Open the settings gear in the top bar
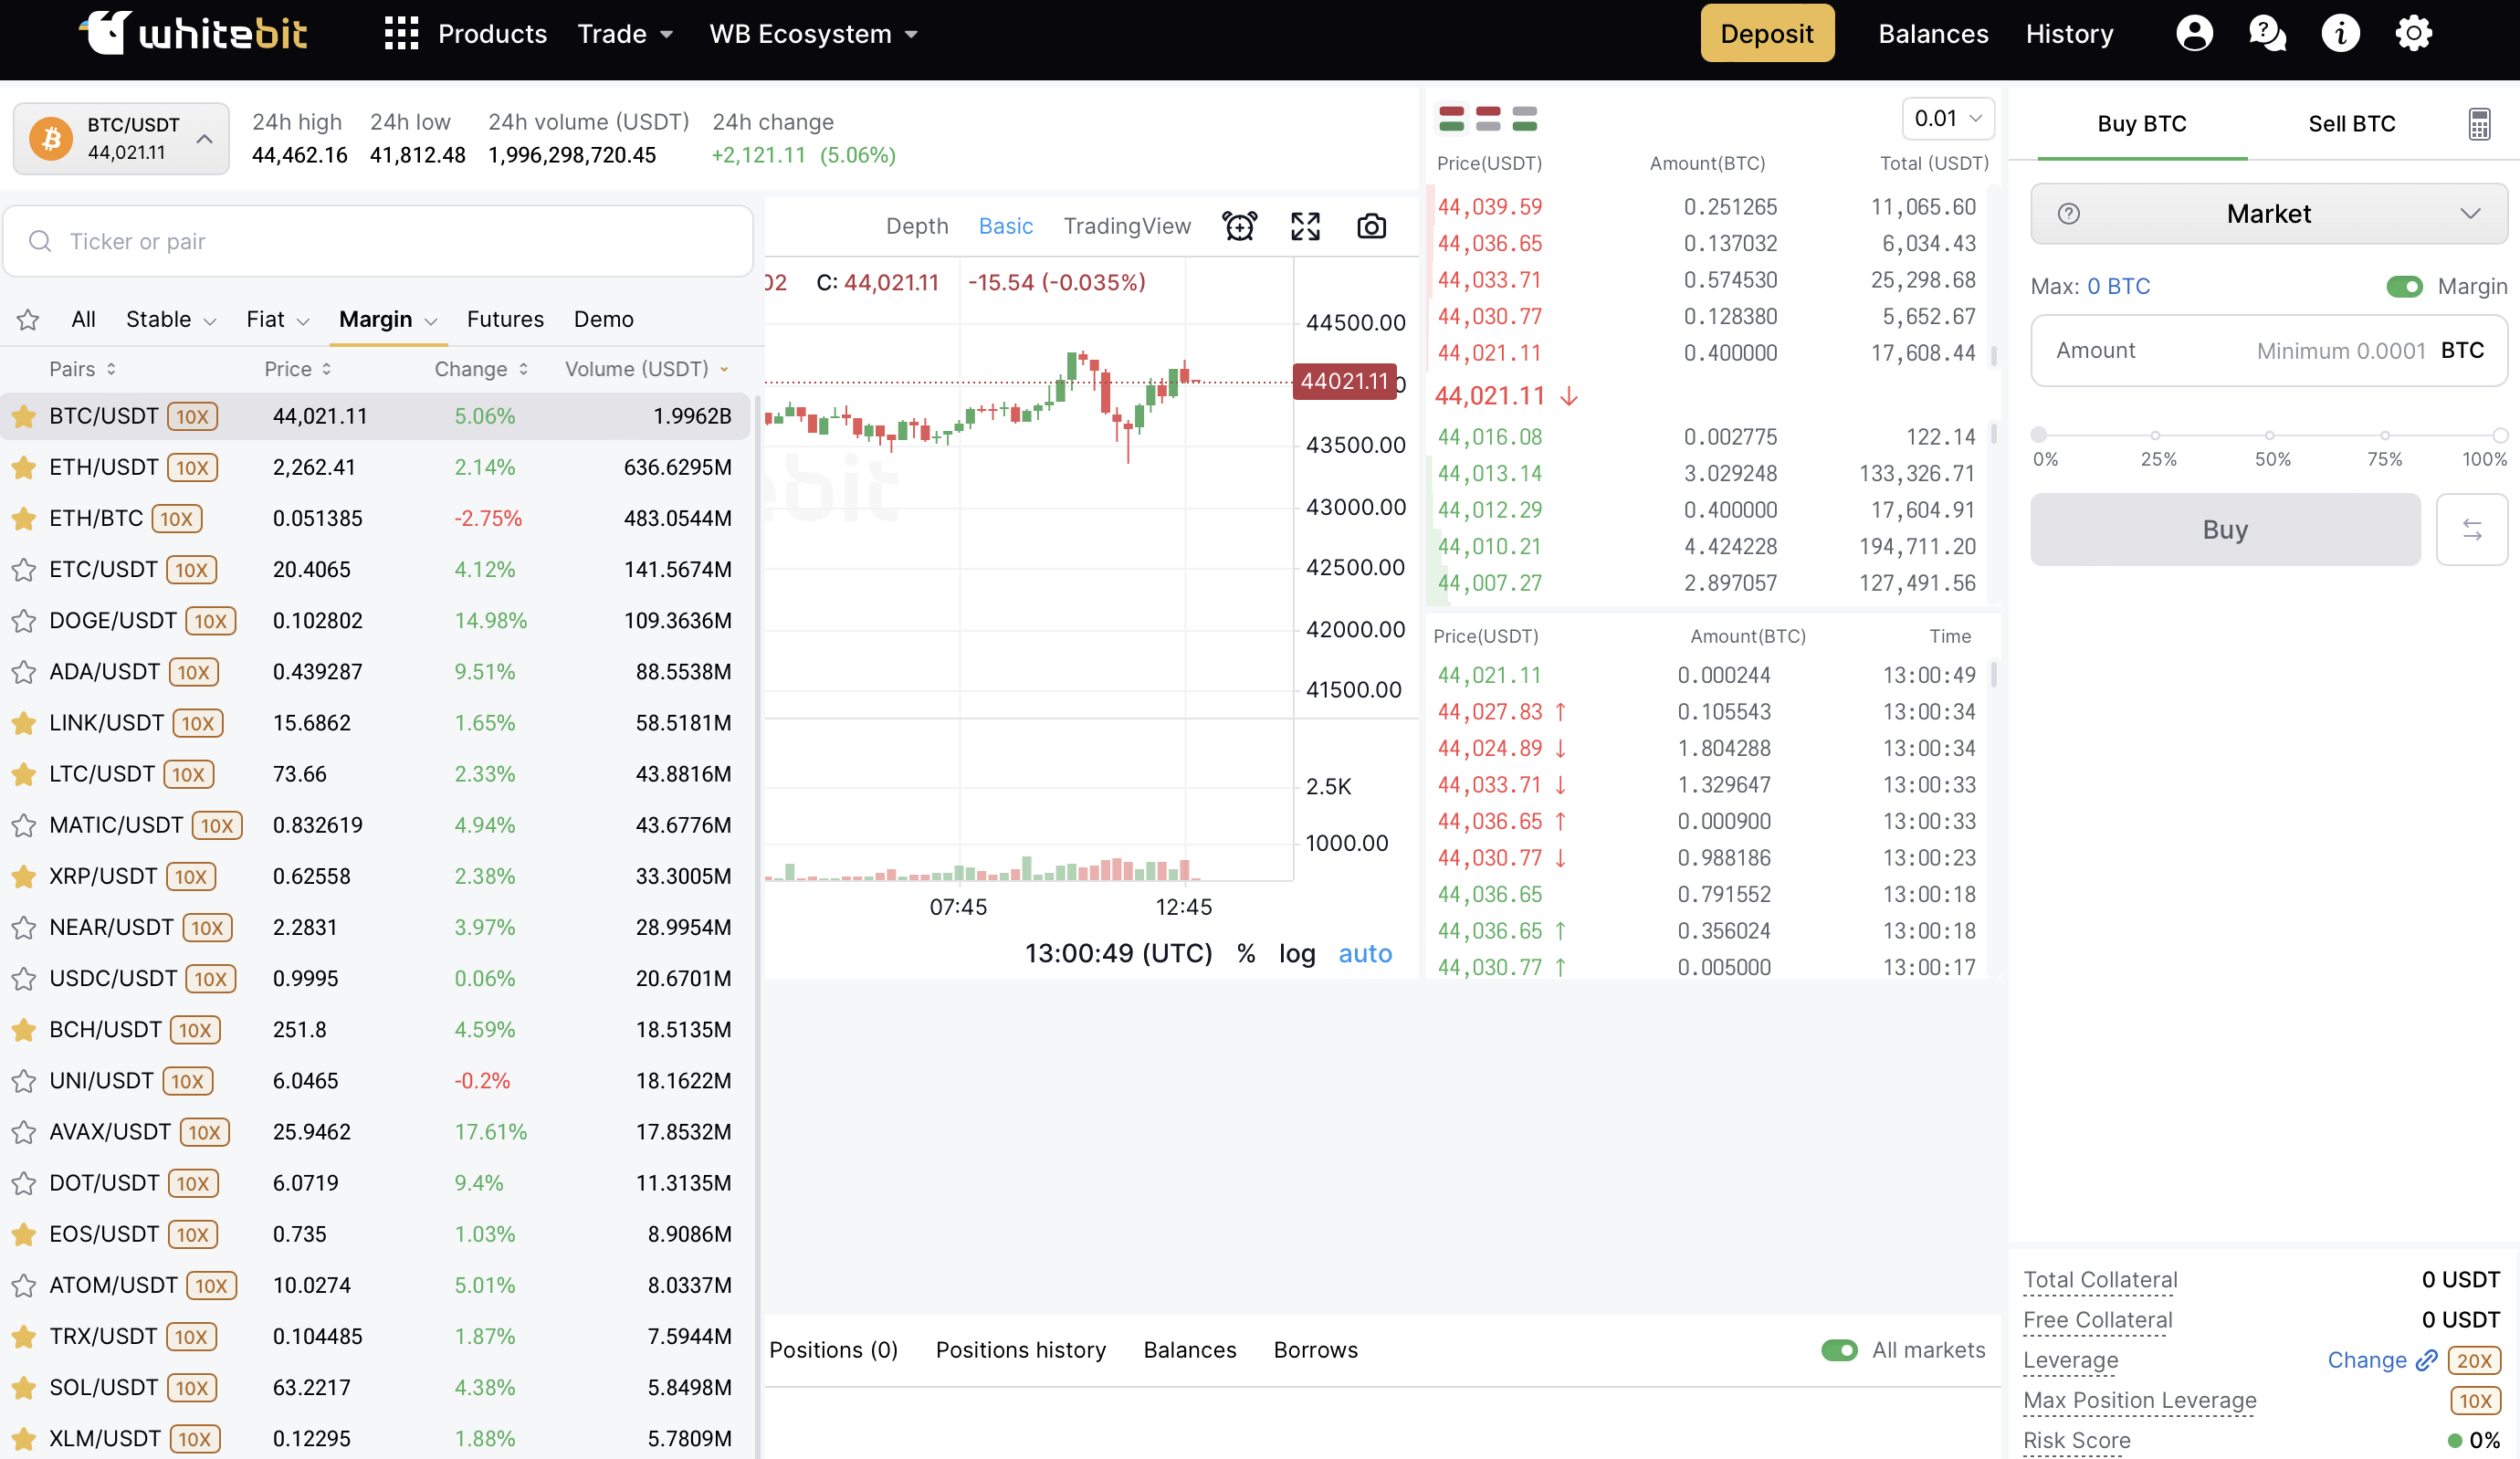The width and height of the screenshot is (2520, 1459). click(x=2414, y=33)
